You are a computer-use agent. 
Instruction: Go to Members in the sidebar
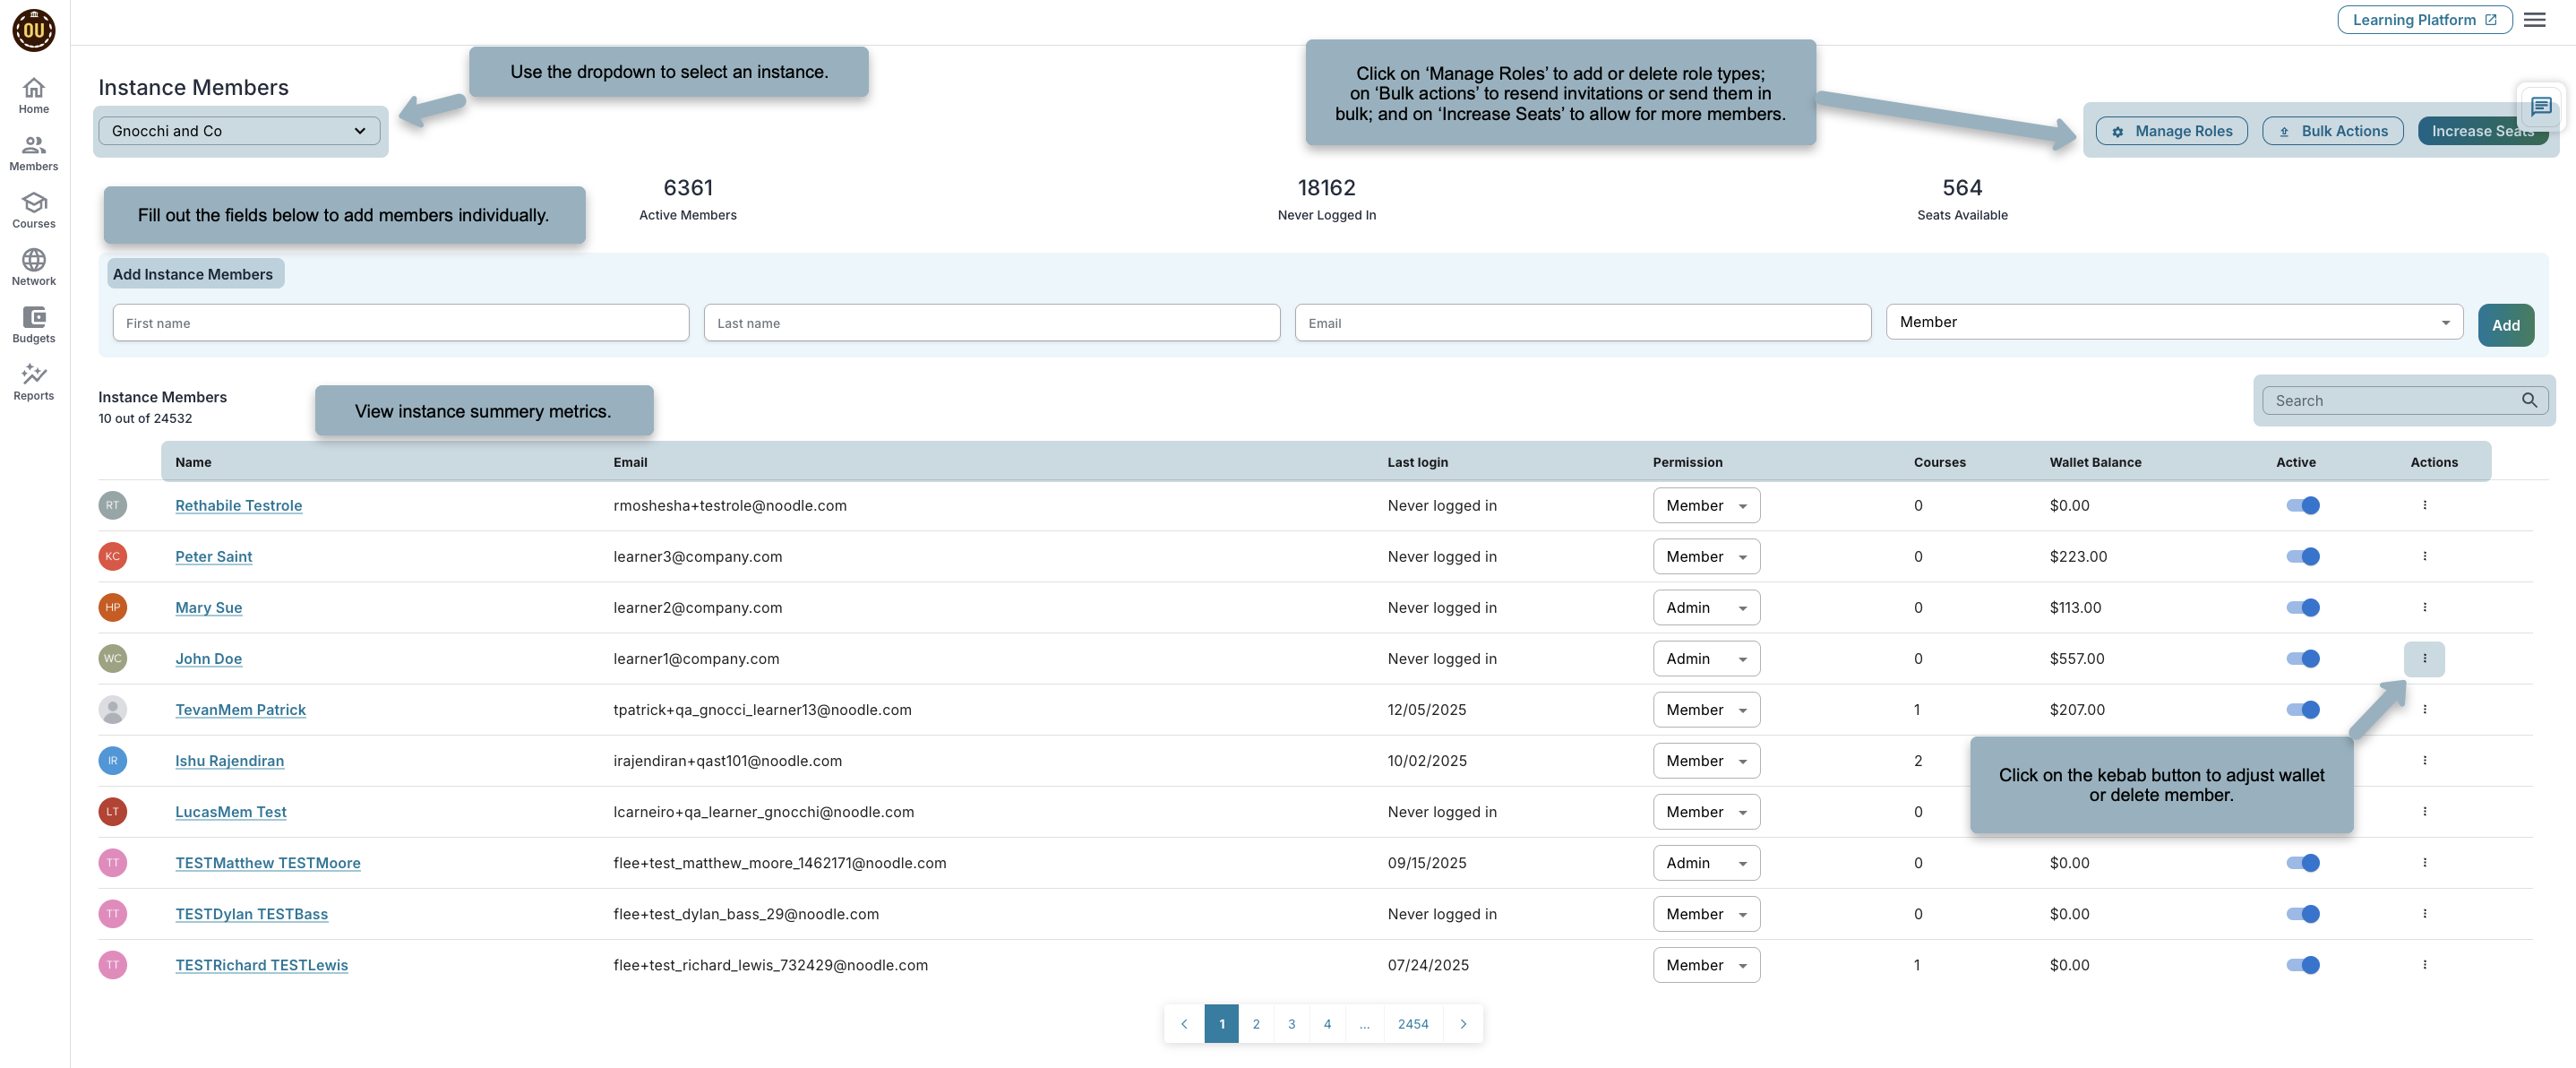tap(33, 153)
